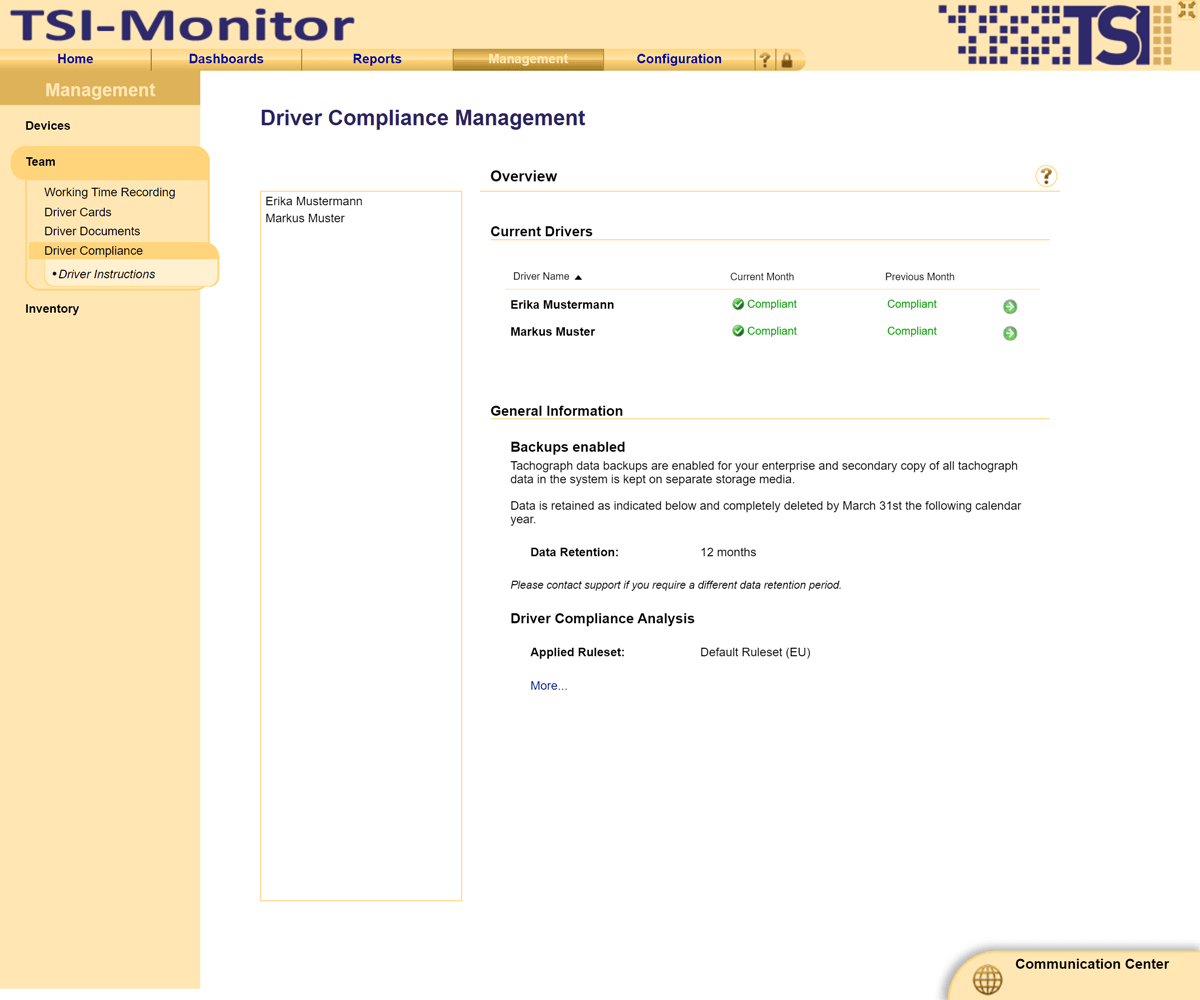Click the Current Month column header

(762, 277)
